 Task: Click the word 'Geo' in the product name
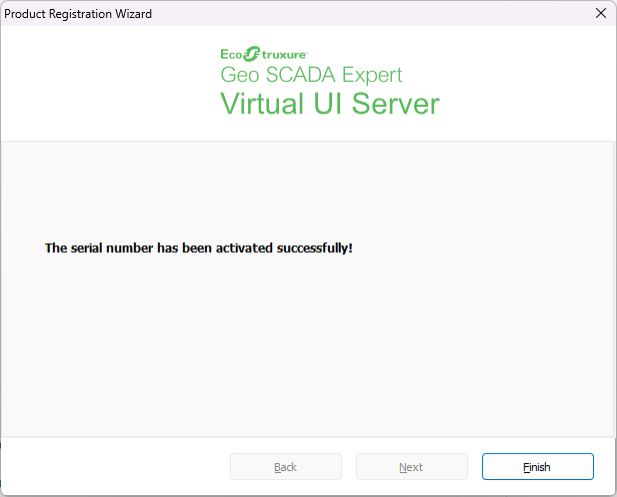pos(237,76)
